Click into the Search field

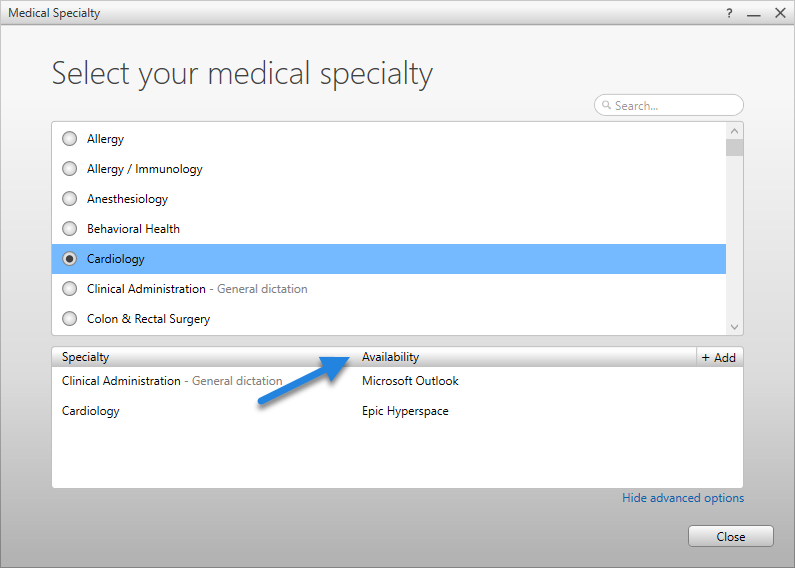(675, 105)
